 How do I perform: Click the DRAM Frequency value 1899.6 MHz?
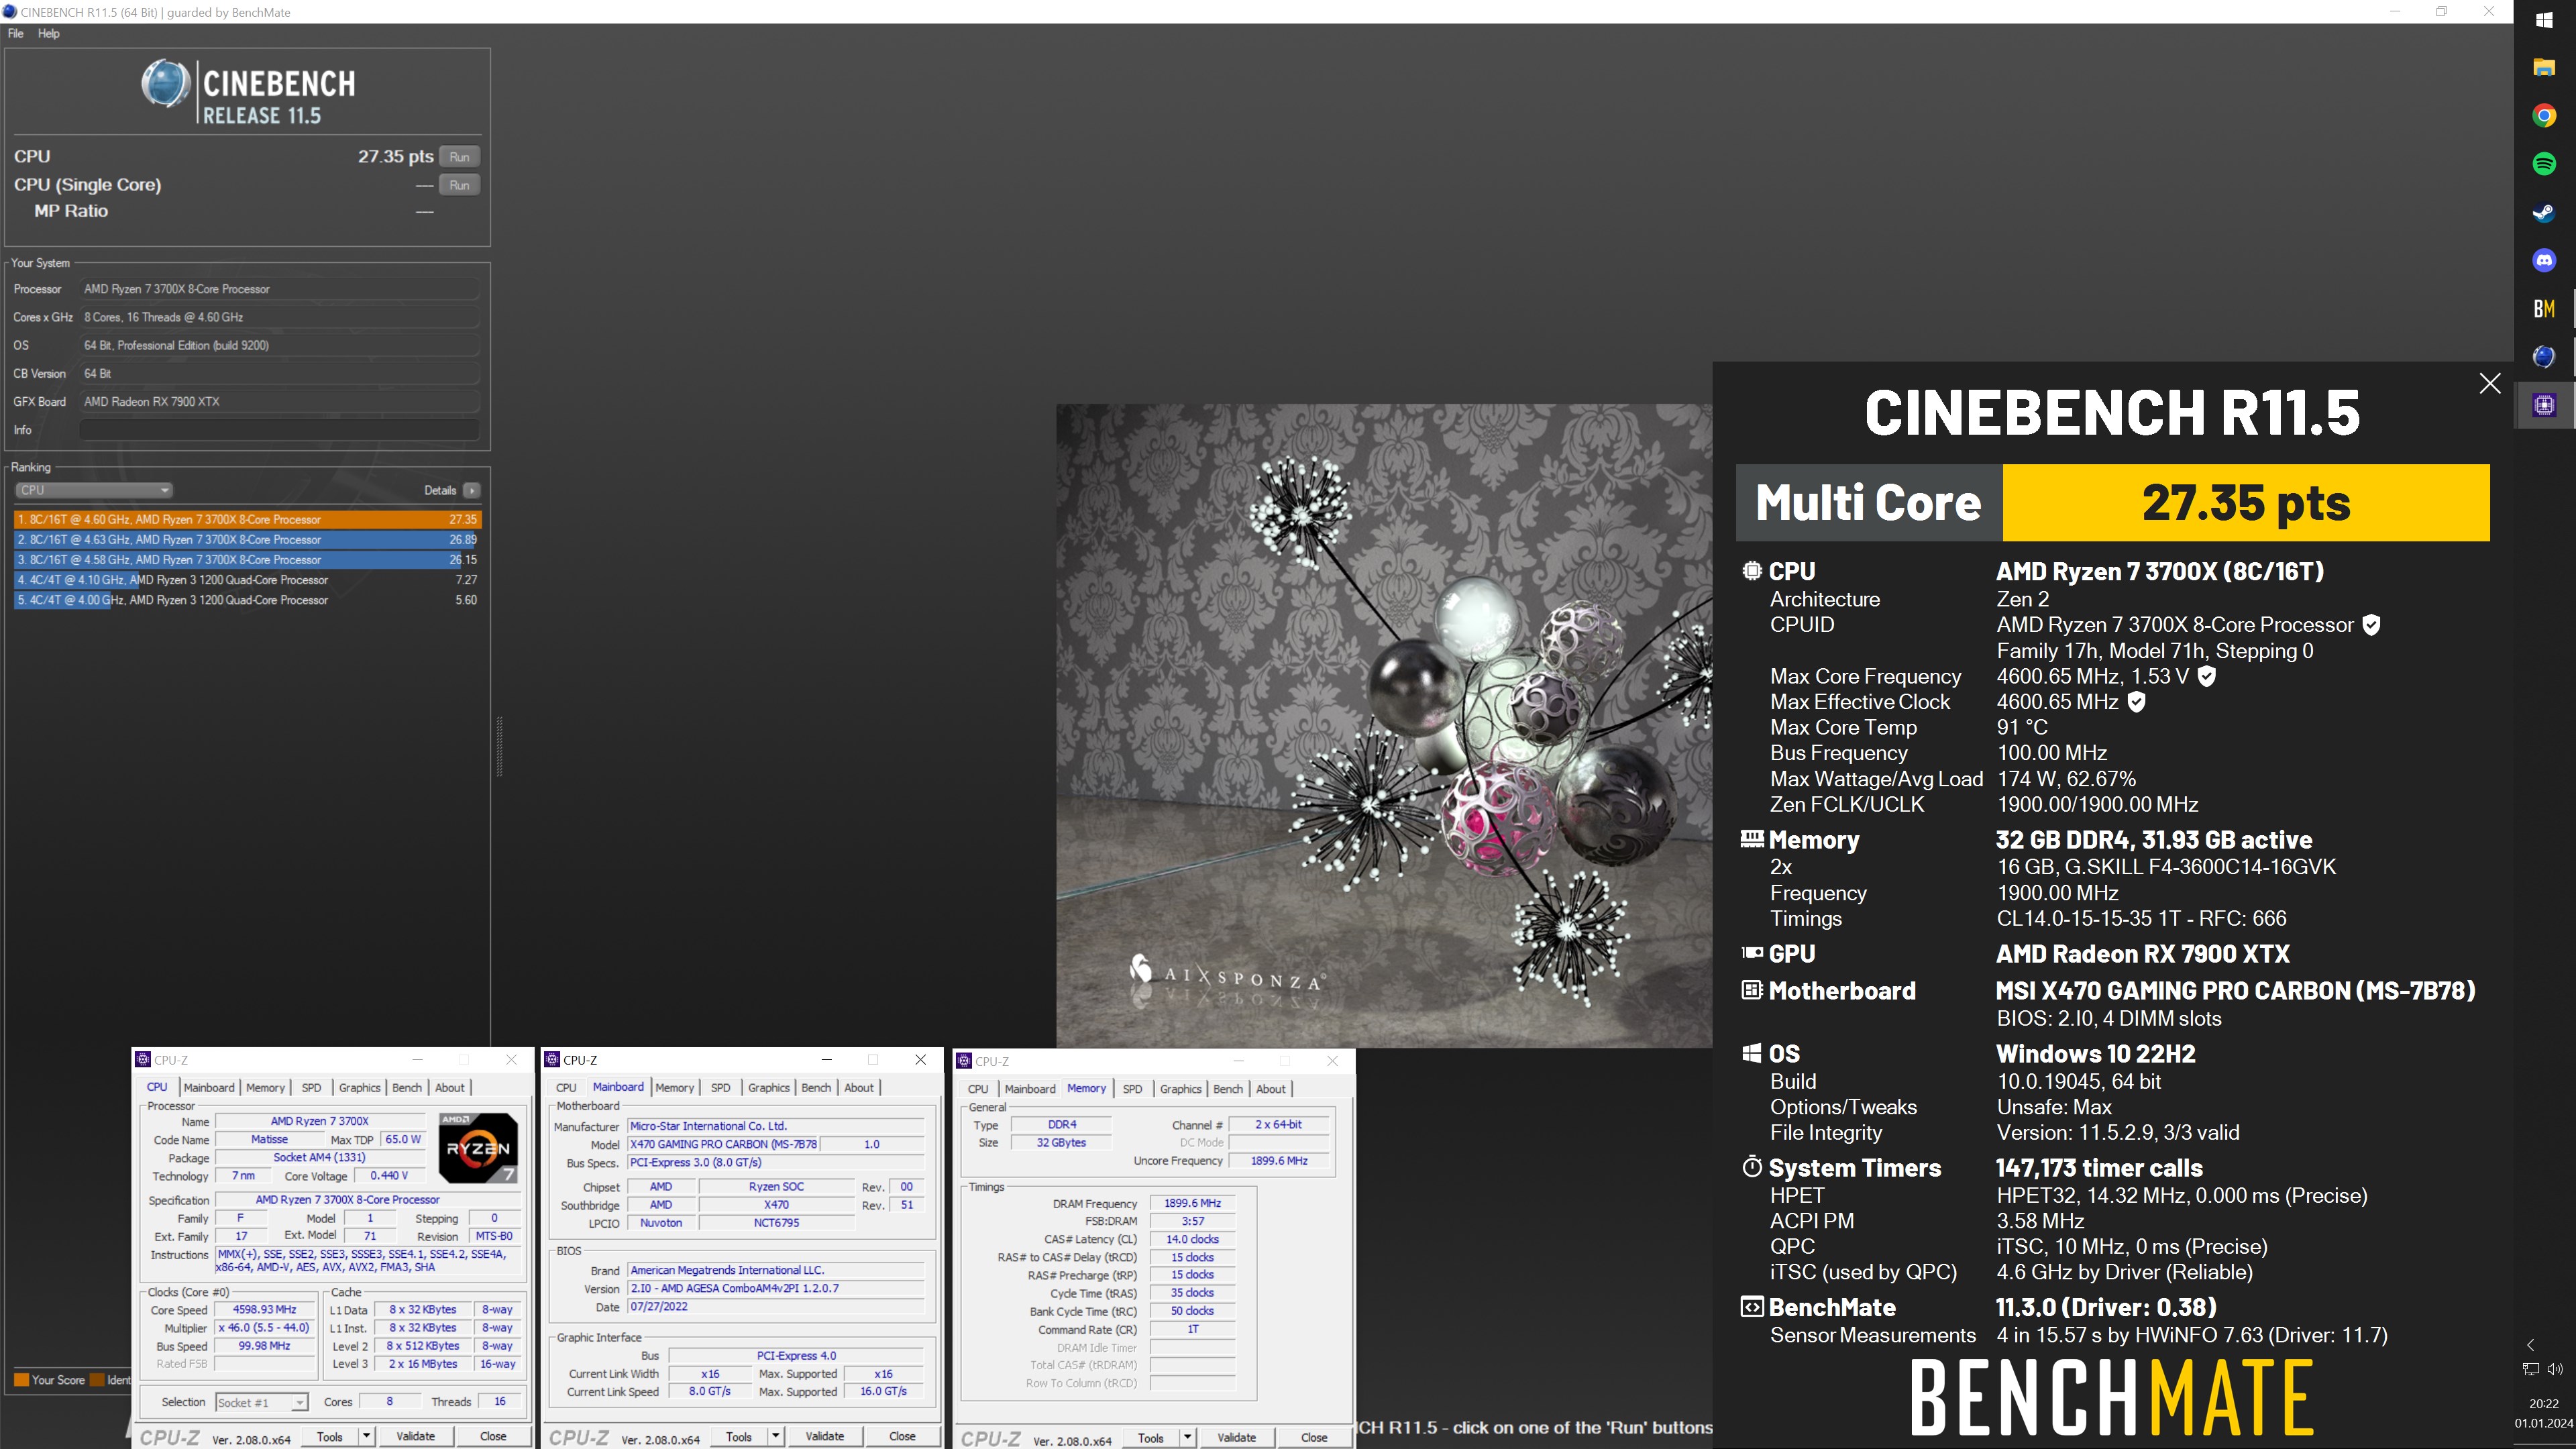click(1192, 1203)
